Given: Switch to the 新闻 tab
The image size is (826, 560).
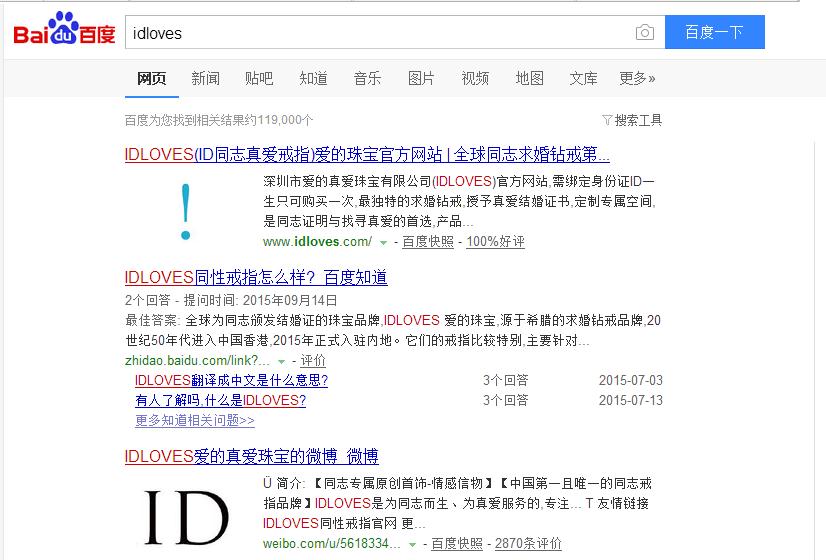Looking at the screenshot, I should point(205,78).
